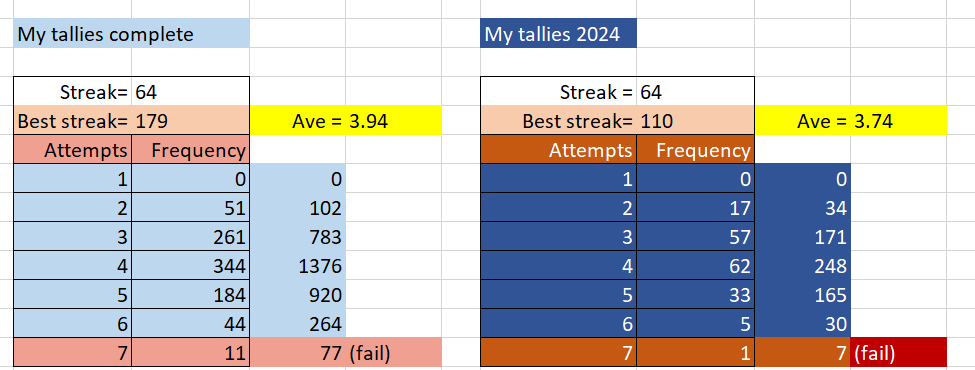
Task: Select the cell containing 171
Action: pos(803,237)
